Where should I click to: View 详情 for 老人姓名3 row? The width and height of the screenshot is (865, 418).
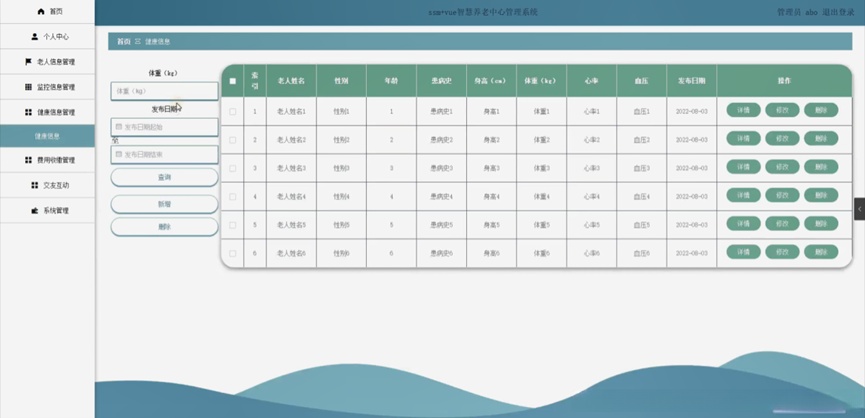(743, 167)
